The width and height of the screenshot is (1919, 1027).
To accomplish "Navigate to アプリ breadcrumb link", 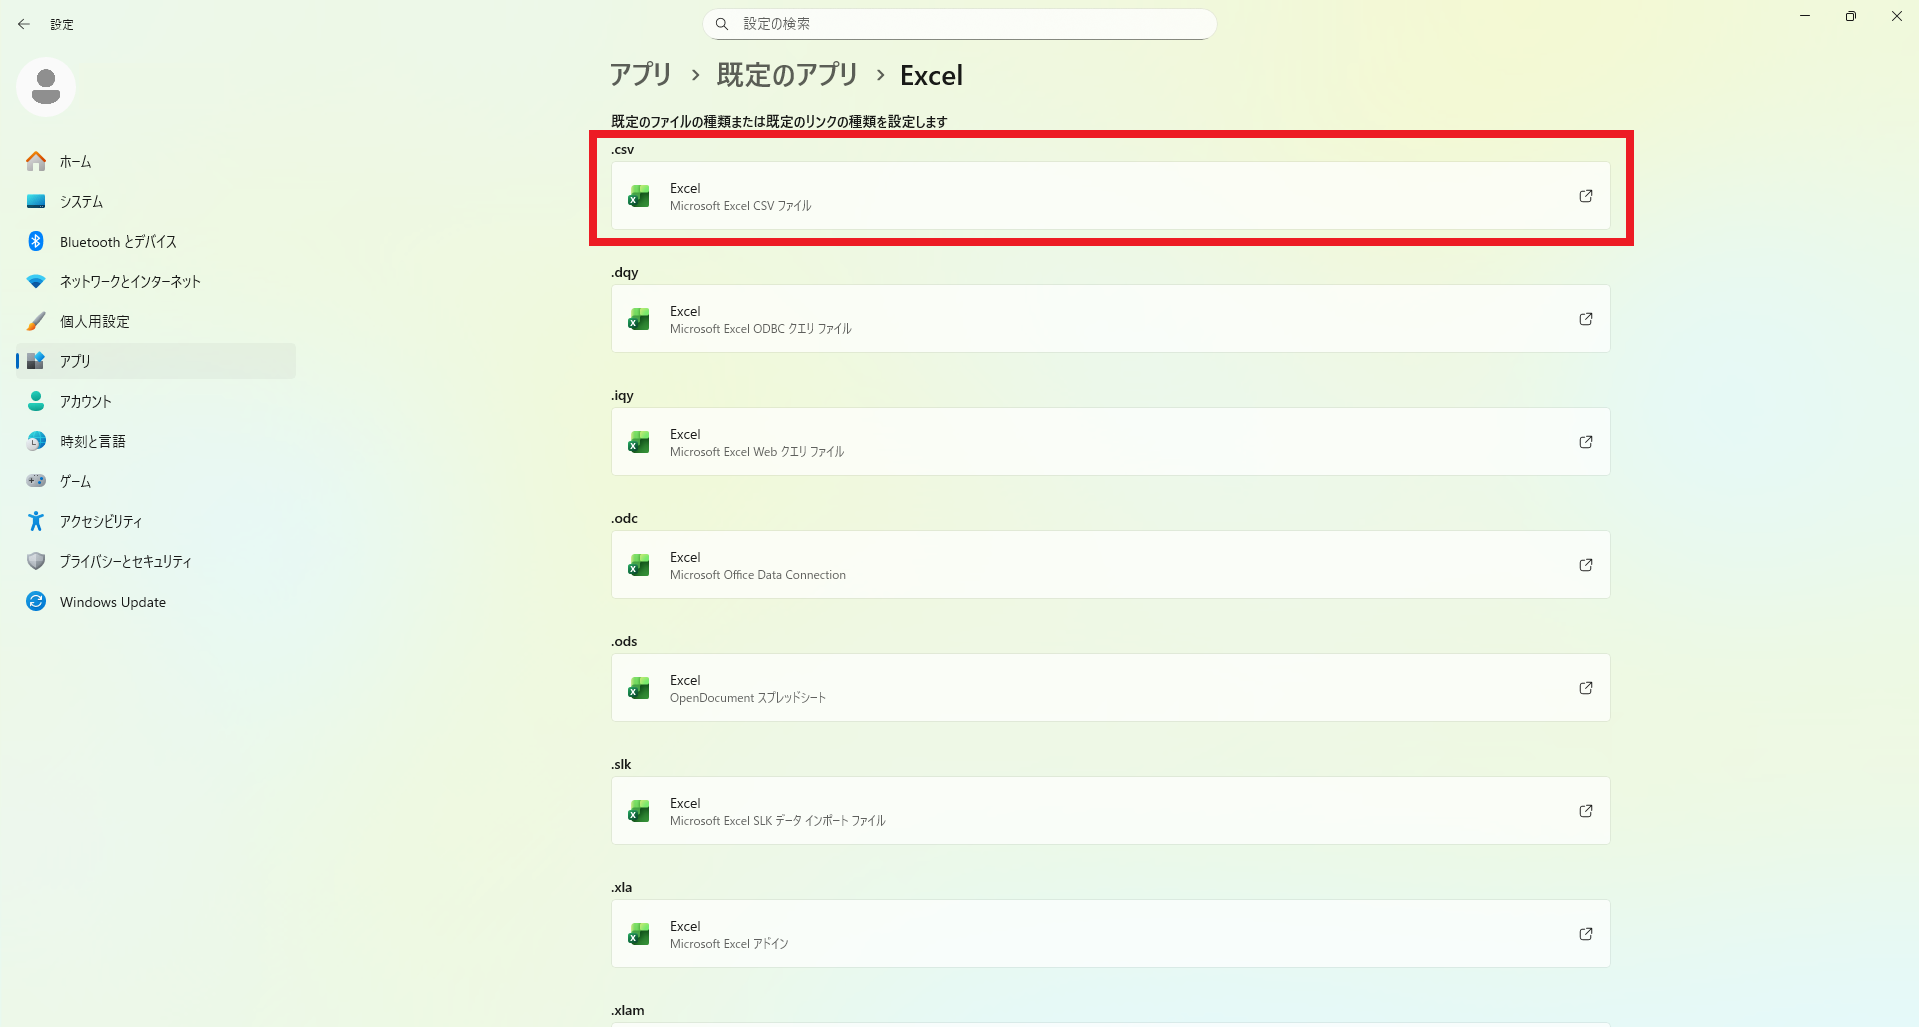I will pyautogui.click(x=641, y=75).
